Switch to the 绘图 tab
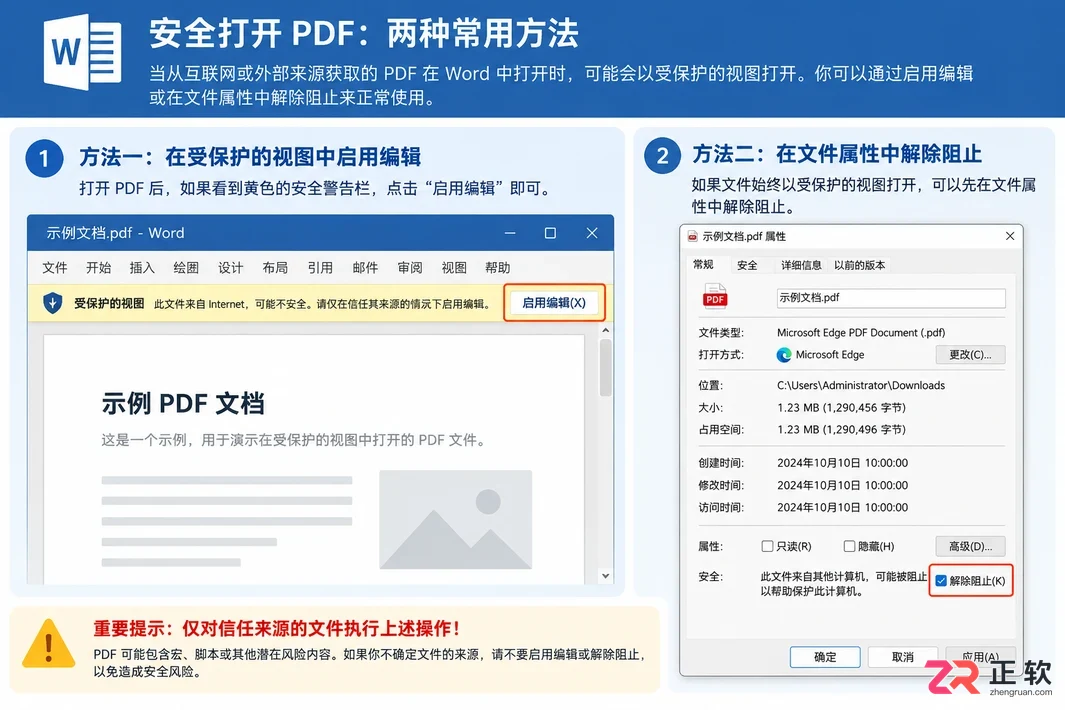The image size is (1065, 710). (x=186, y=268)
